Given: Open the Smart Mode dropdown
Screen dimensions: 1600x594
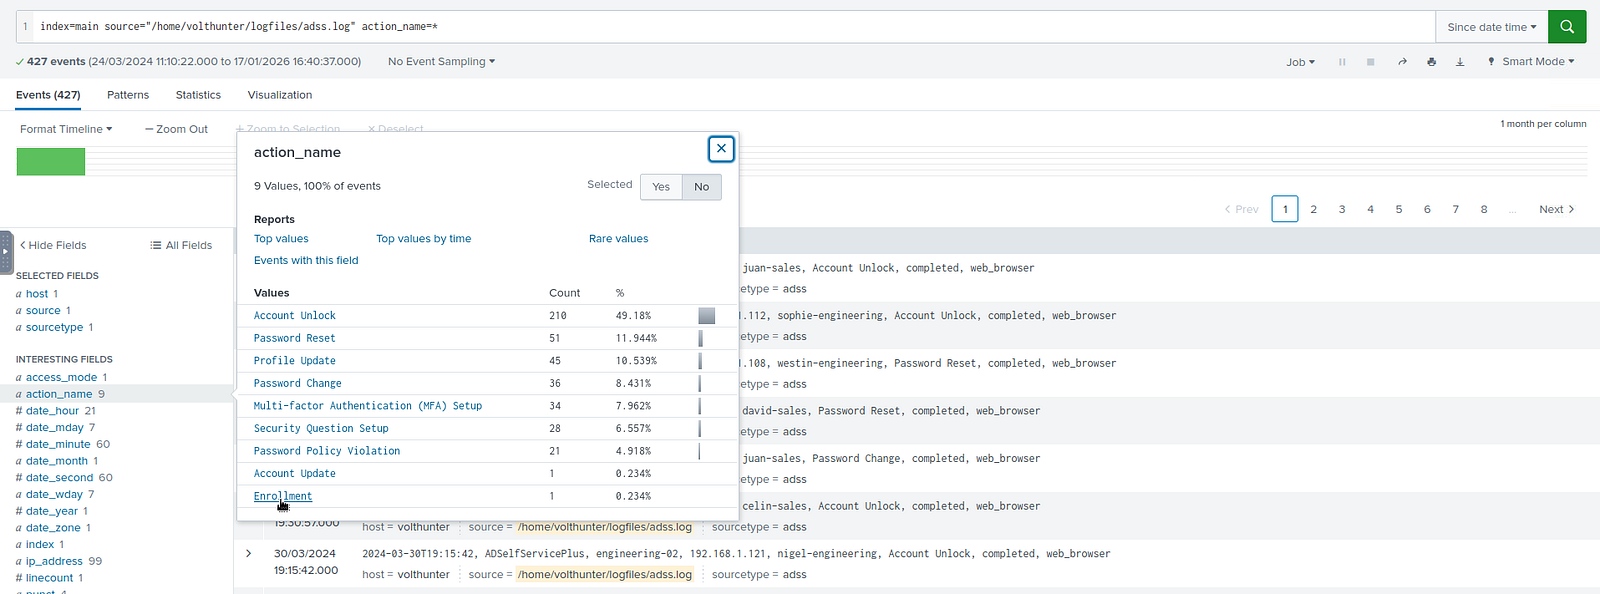Looking at the screenshot, I should (x=1531, y=62).
